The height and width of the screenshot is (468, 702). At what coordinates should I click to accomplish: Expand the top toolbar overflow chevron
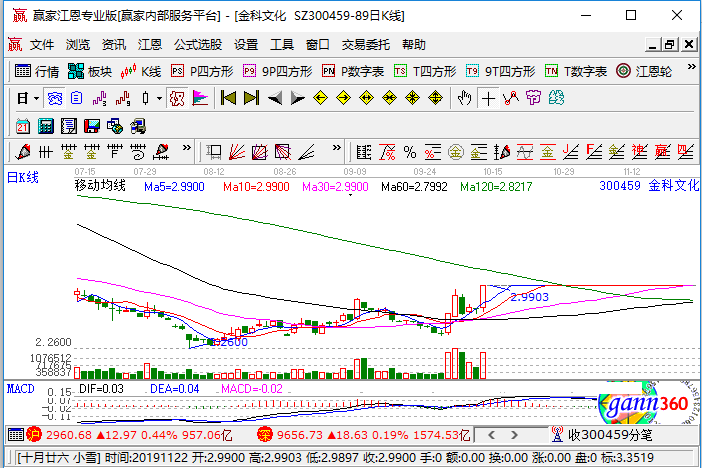click(691, 67)
